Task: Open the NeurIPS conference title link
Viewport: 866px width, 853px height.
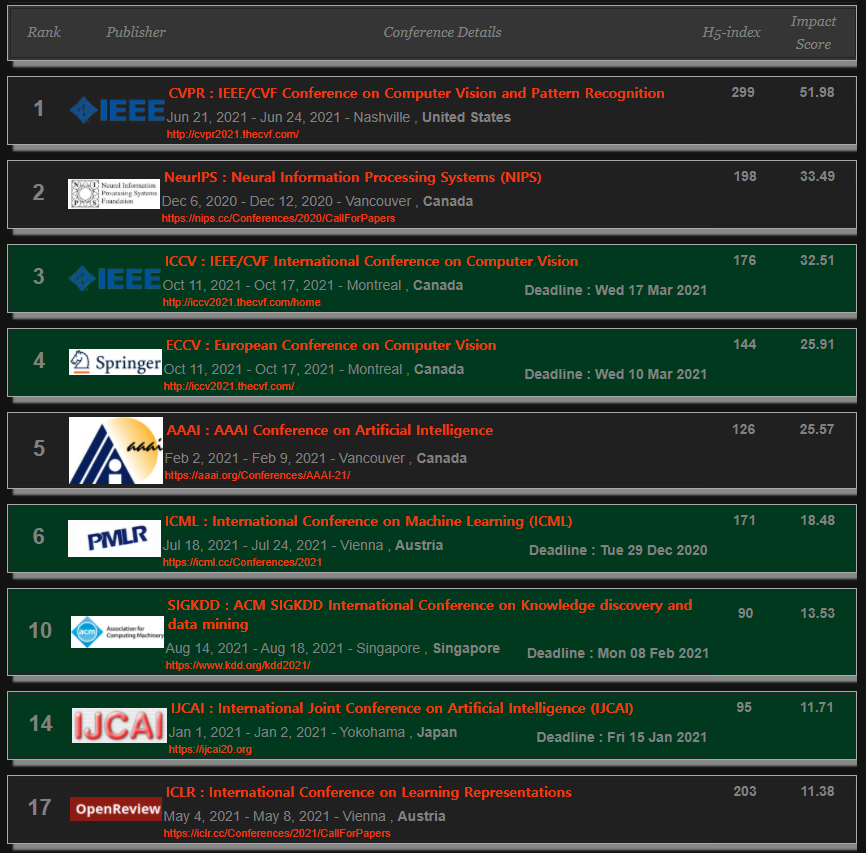Action: click(x=352, y=177)
